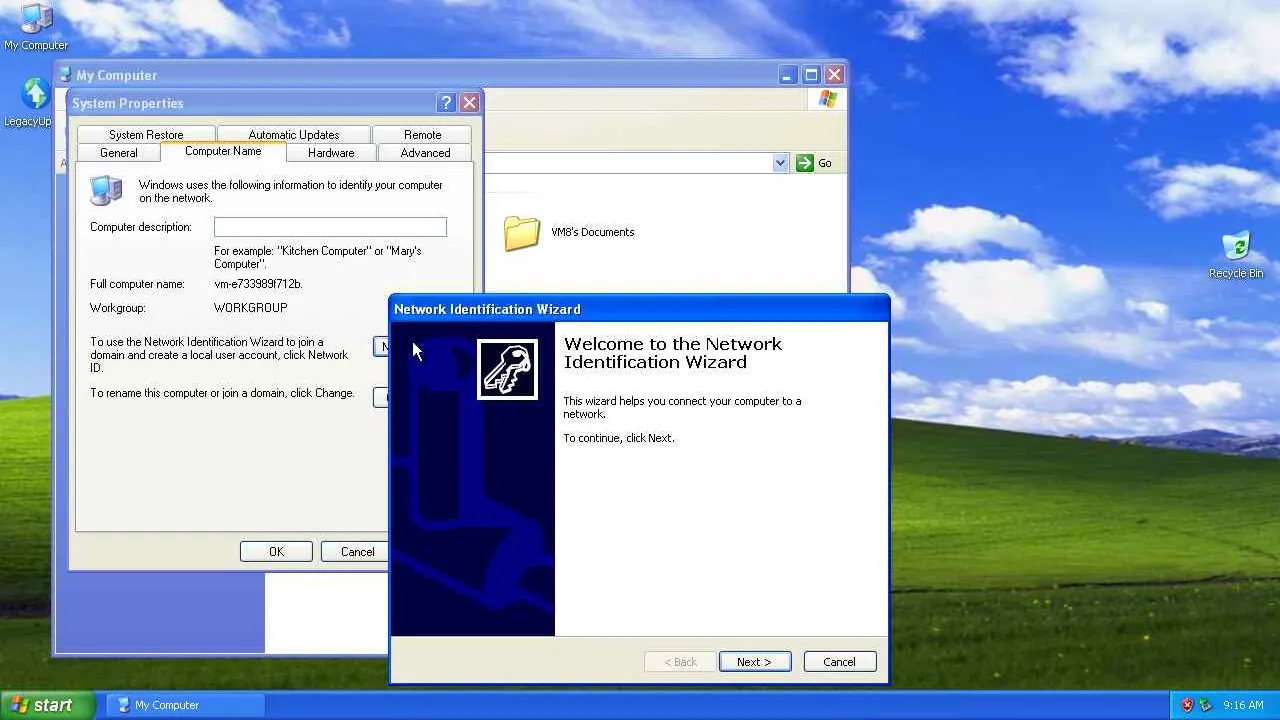Go to the General tab
This screenshot has width=1280, height=720.
pyautogui.click(x=119, y=153)
